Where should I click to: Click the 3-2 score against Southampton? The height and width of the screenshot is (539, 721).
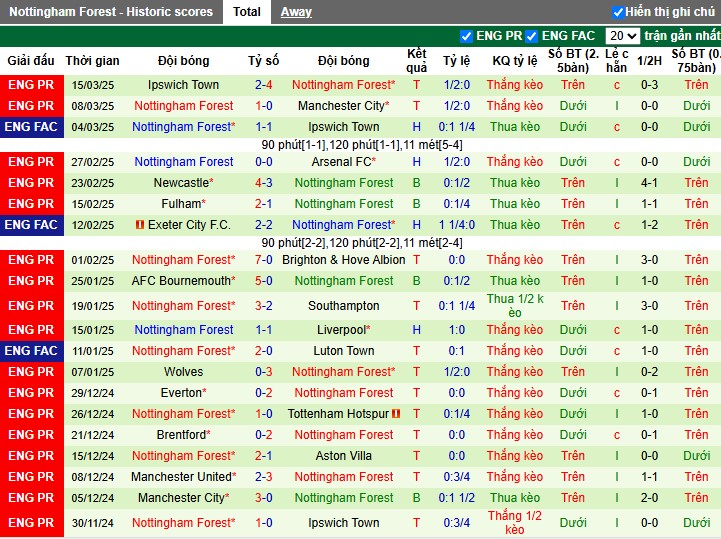pos(263,306)
